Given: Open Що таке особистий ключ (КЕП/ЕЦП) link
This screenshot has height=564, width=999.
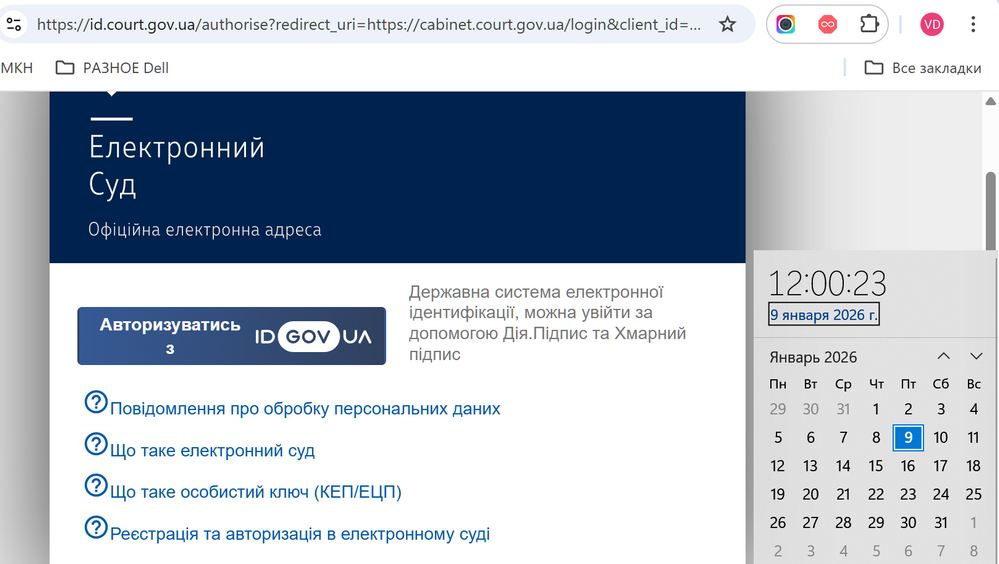Looking at the screenshot, I should pos(255,492).
